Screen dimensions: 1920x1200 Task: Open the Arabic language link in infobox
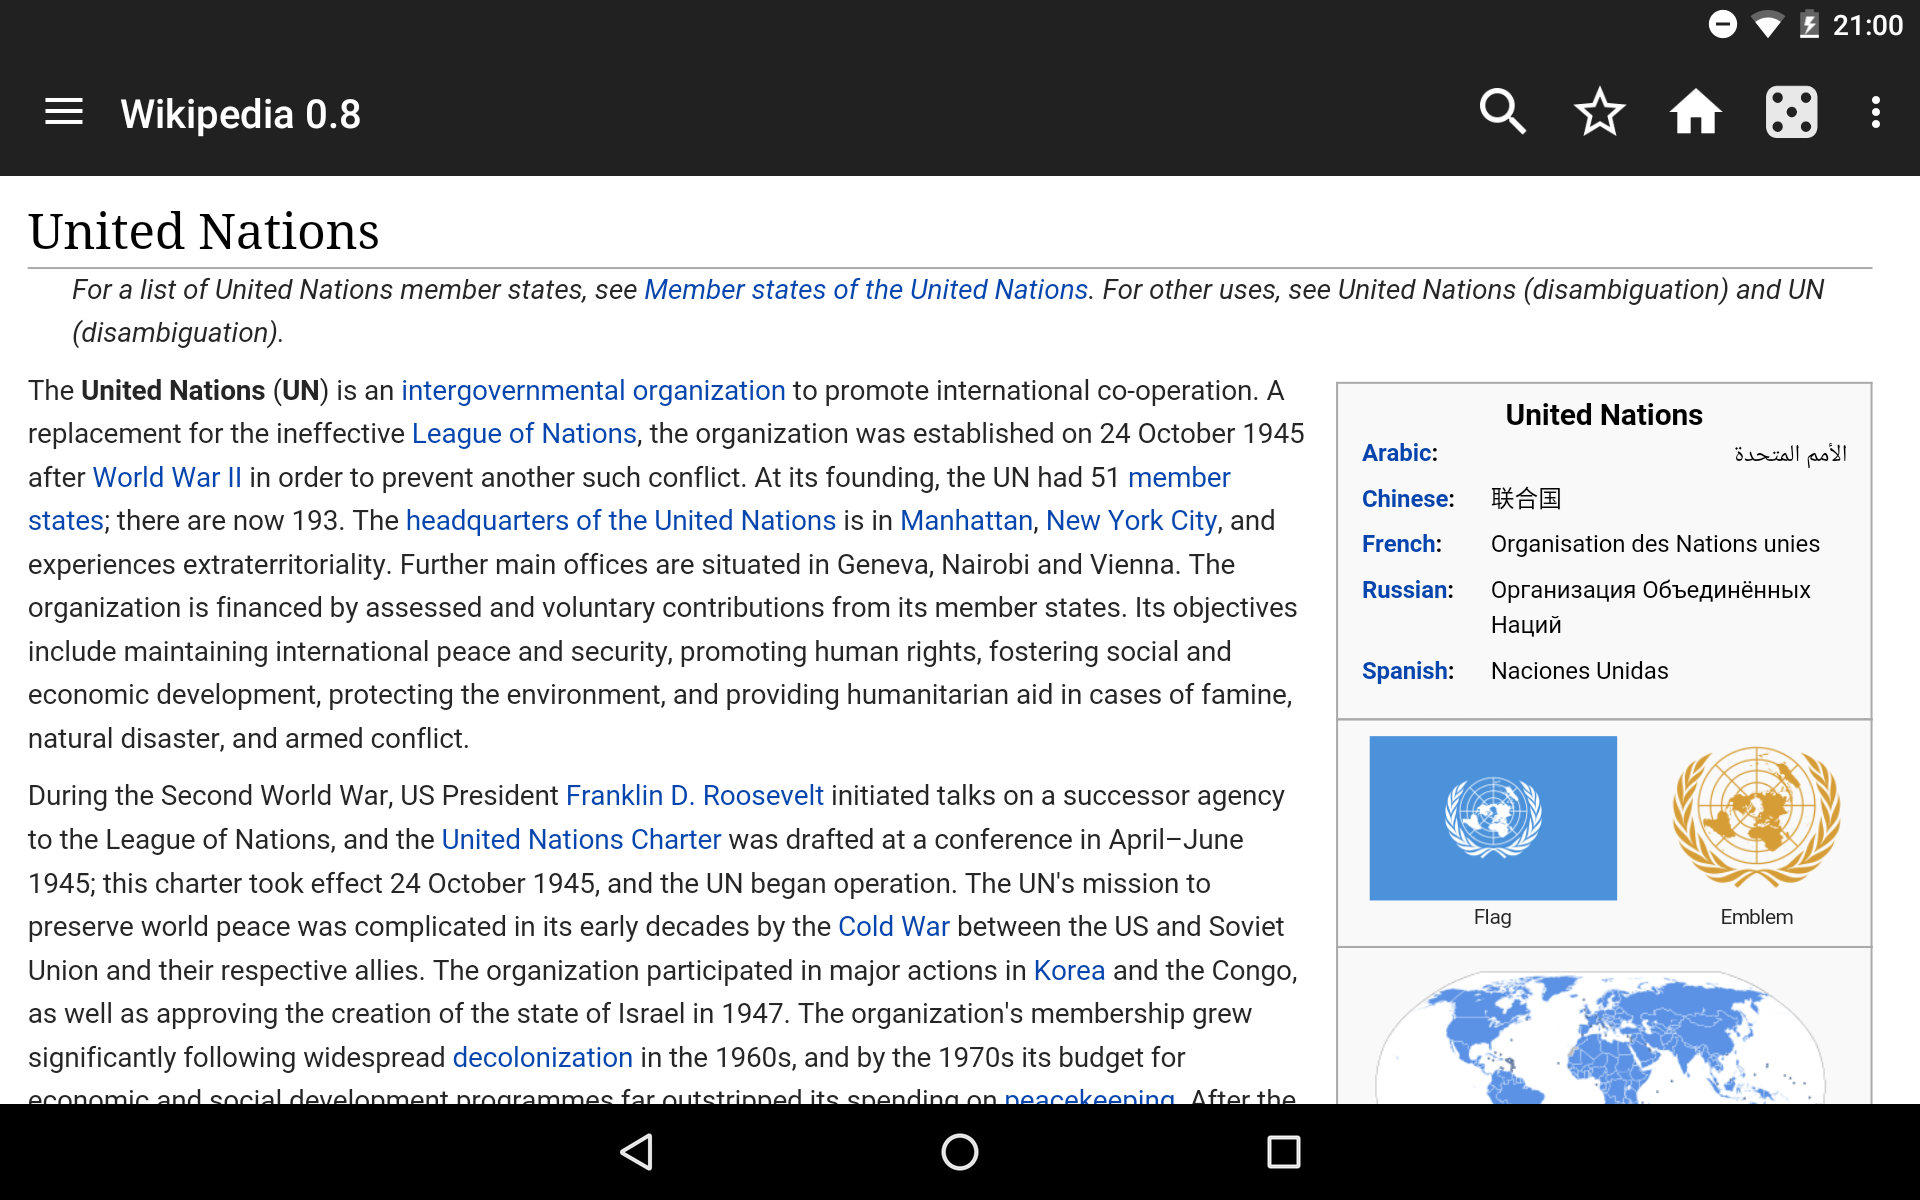(1396, 453)
